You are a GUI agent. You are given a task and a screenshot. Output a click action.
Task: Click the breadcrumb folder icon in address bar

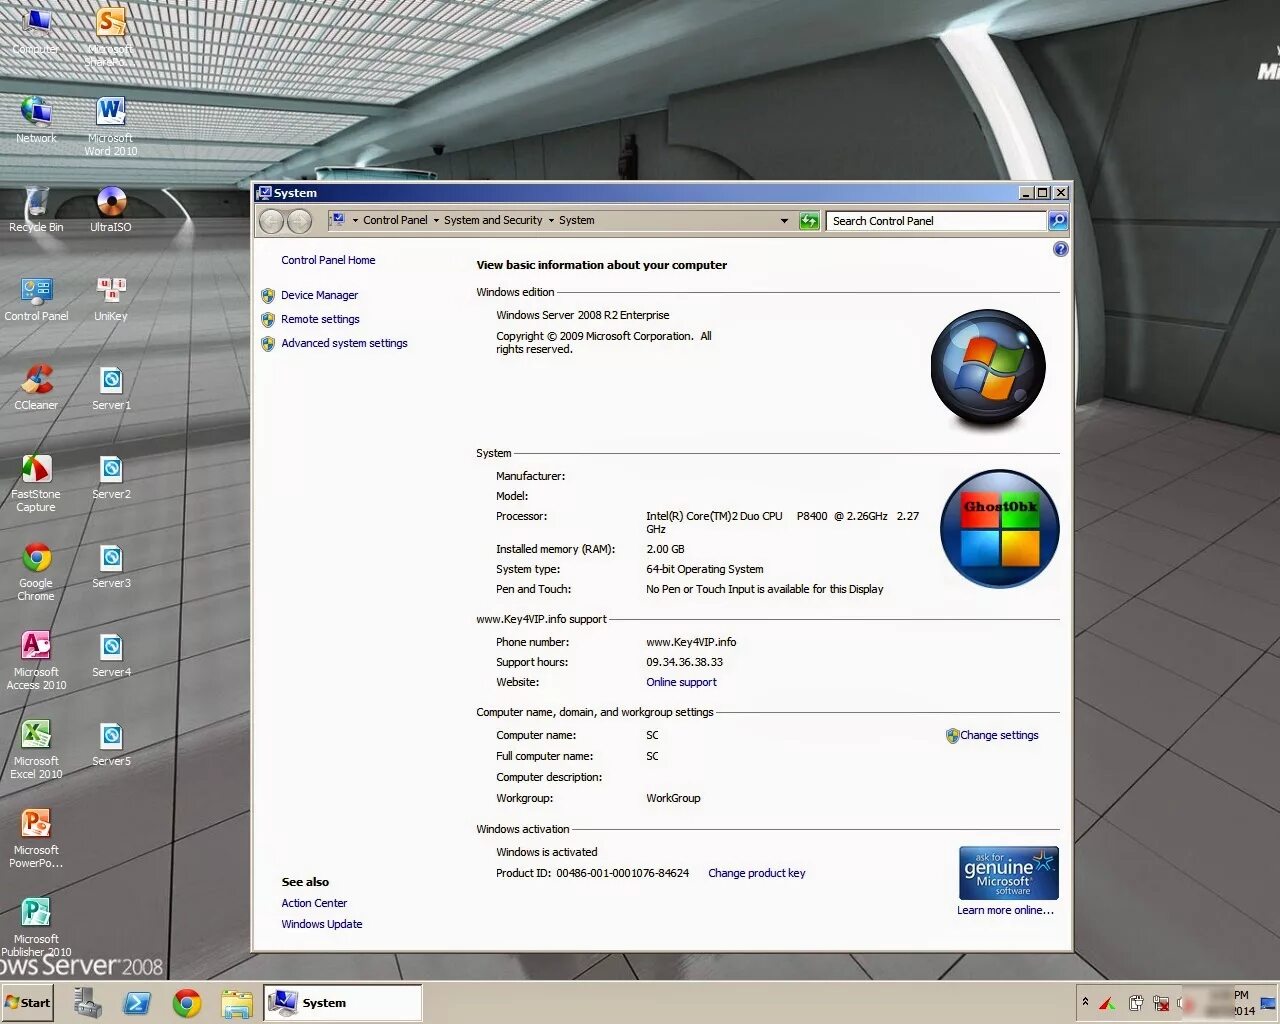[338, 220]
